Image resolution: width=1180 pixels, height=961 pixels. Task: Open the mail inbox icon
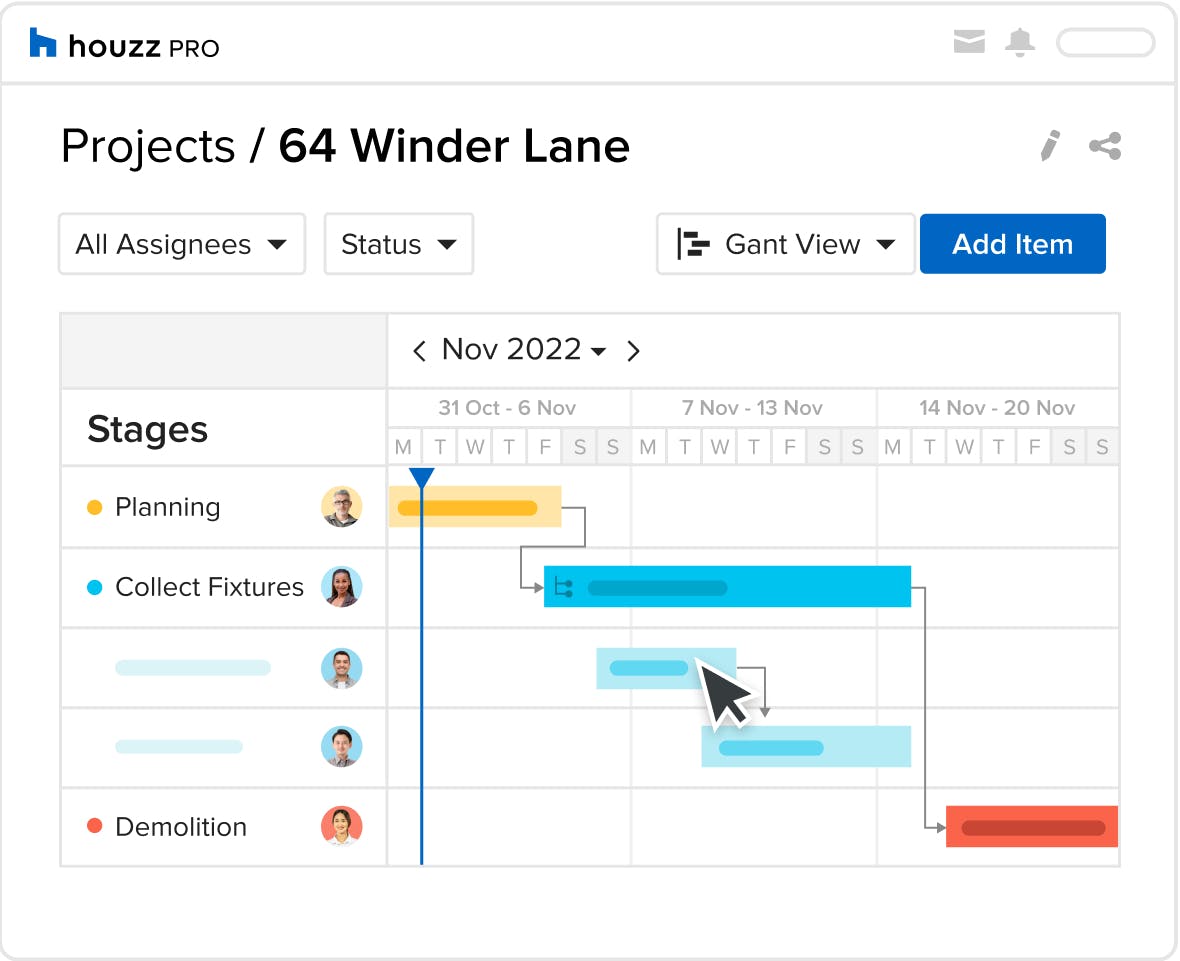[969, 43]
